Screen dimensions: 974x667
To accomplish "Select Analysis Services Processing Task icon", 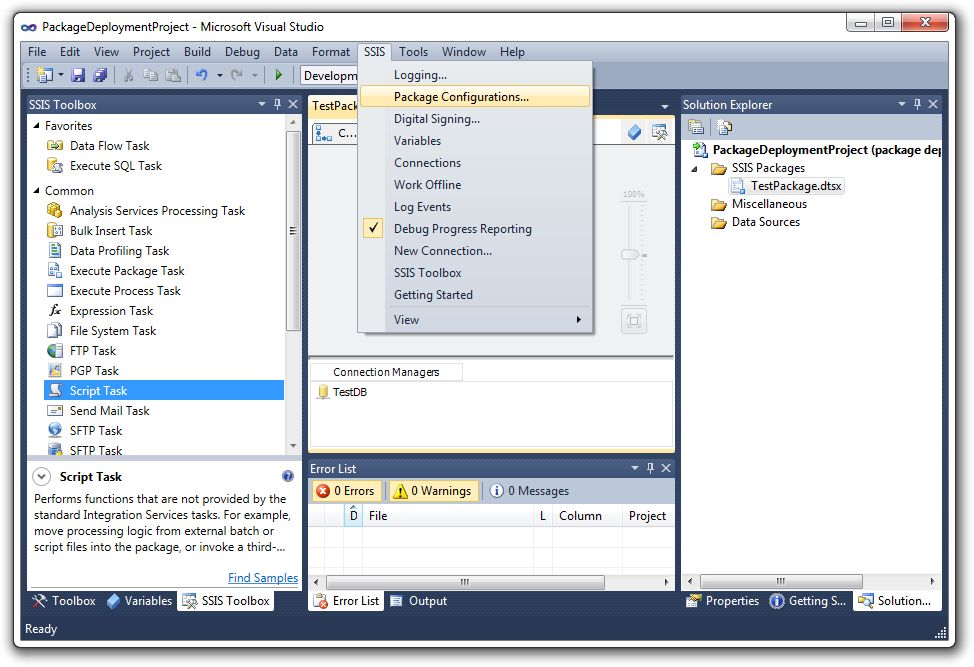I will tap(55, 211).
